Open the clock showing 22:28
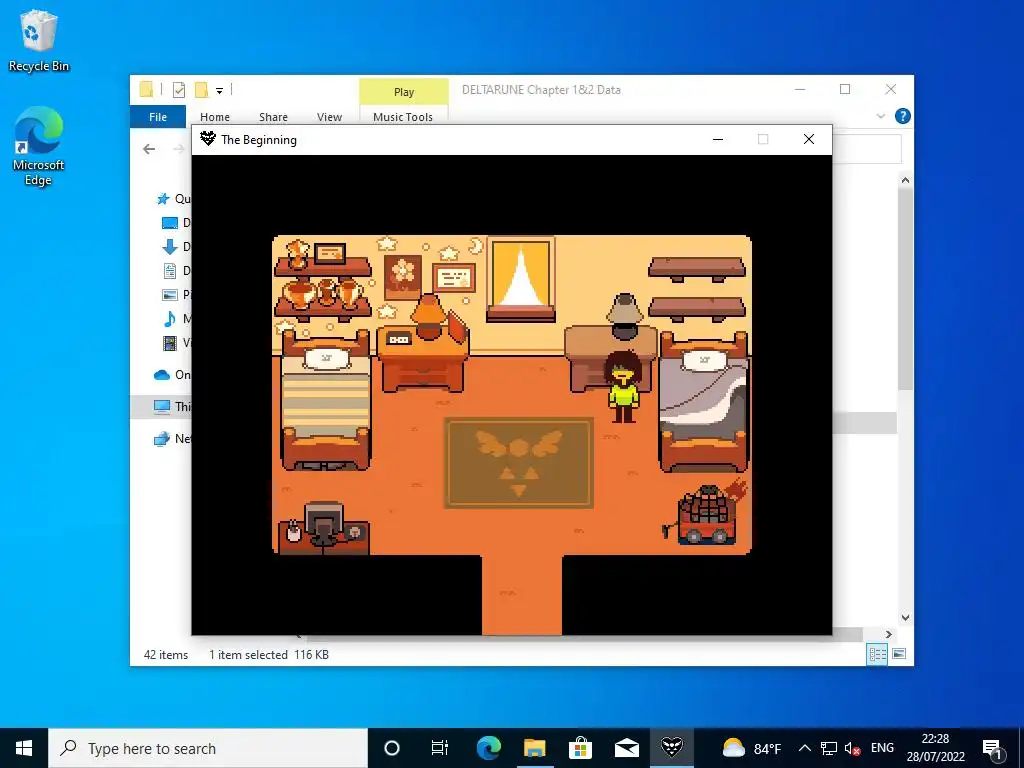Screen dimensions: 1024x768 click(x=935, y=748)
